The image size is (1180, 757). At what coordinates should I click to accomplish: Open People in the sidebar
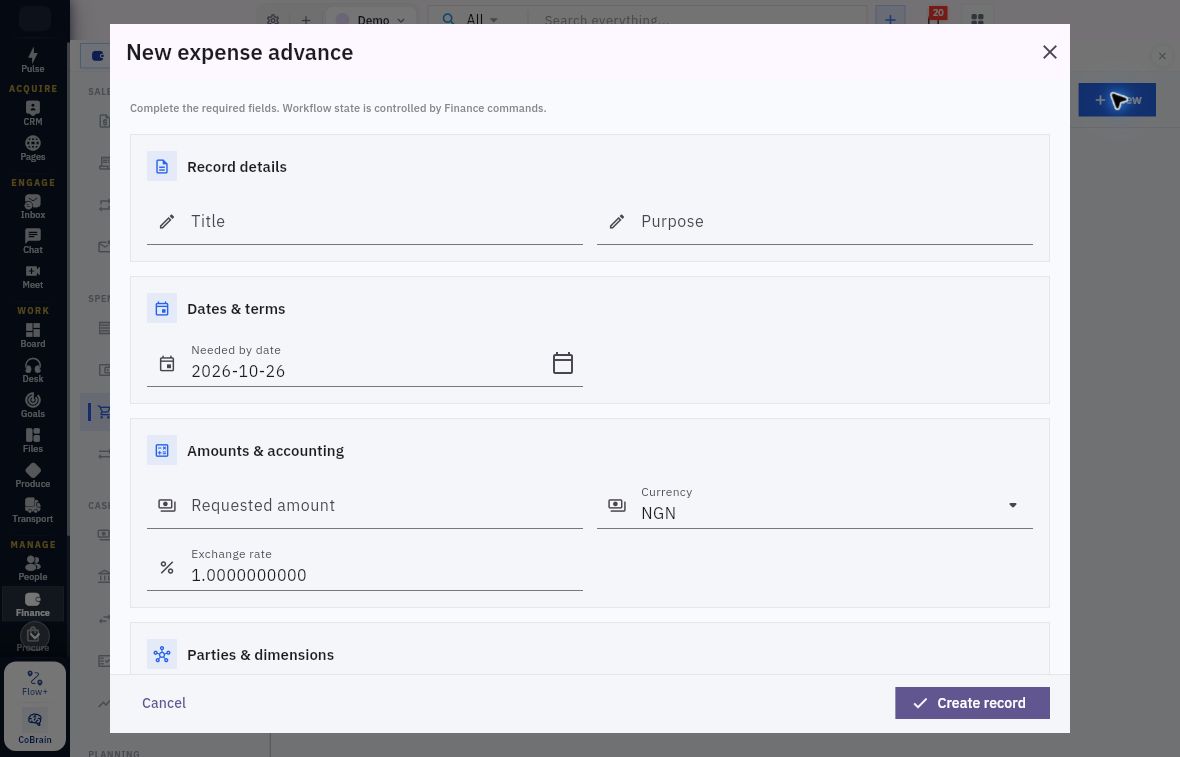coord(32,568)
